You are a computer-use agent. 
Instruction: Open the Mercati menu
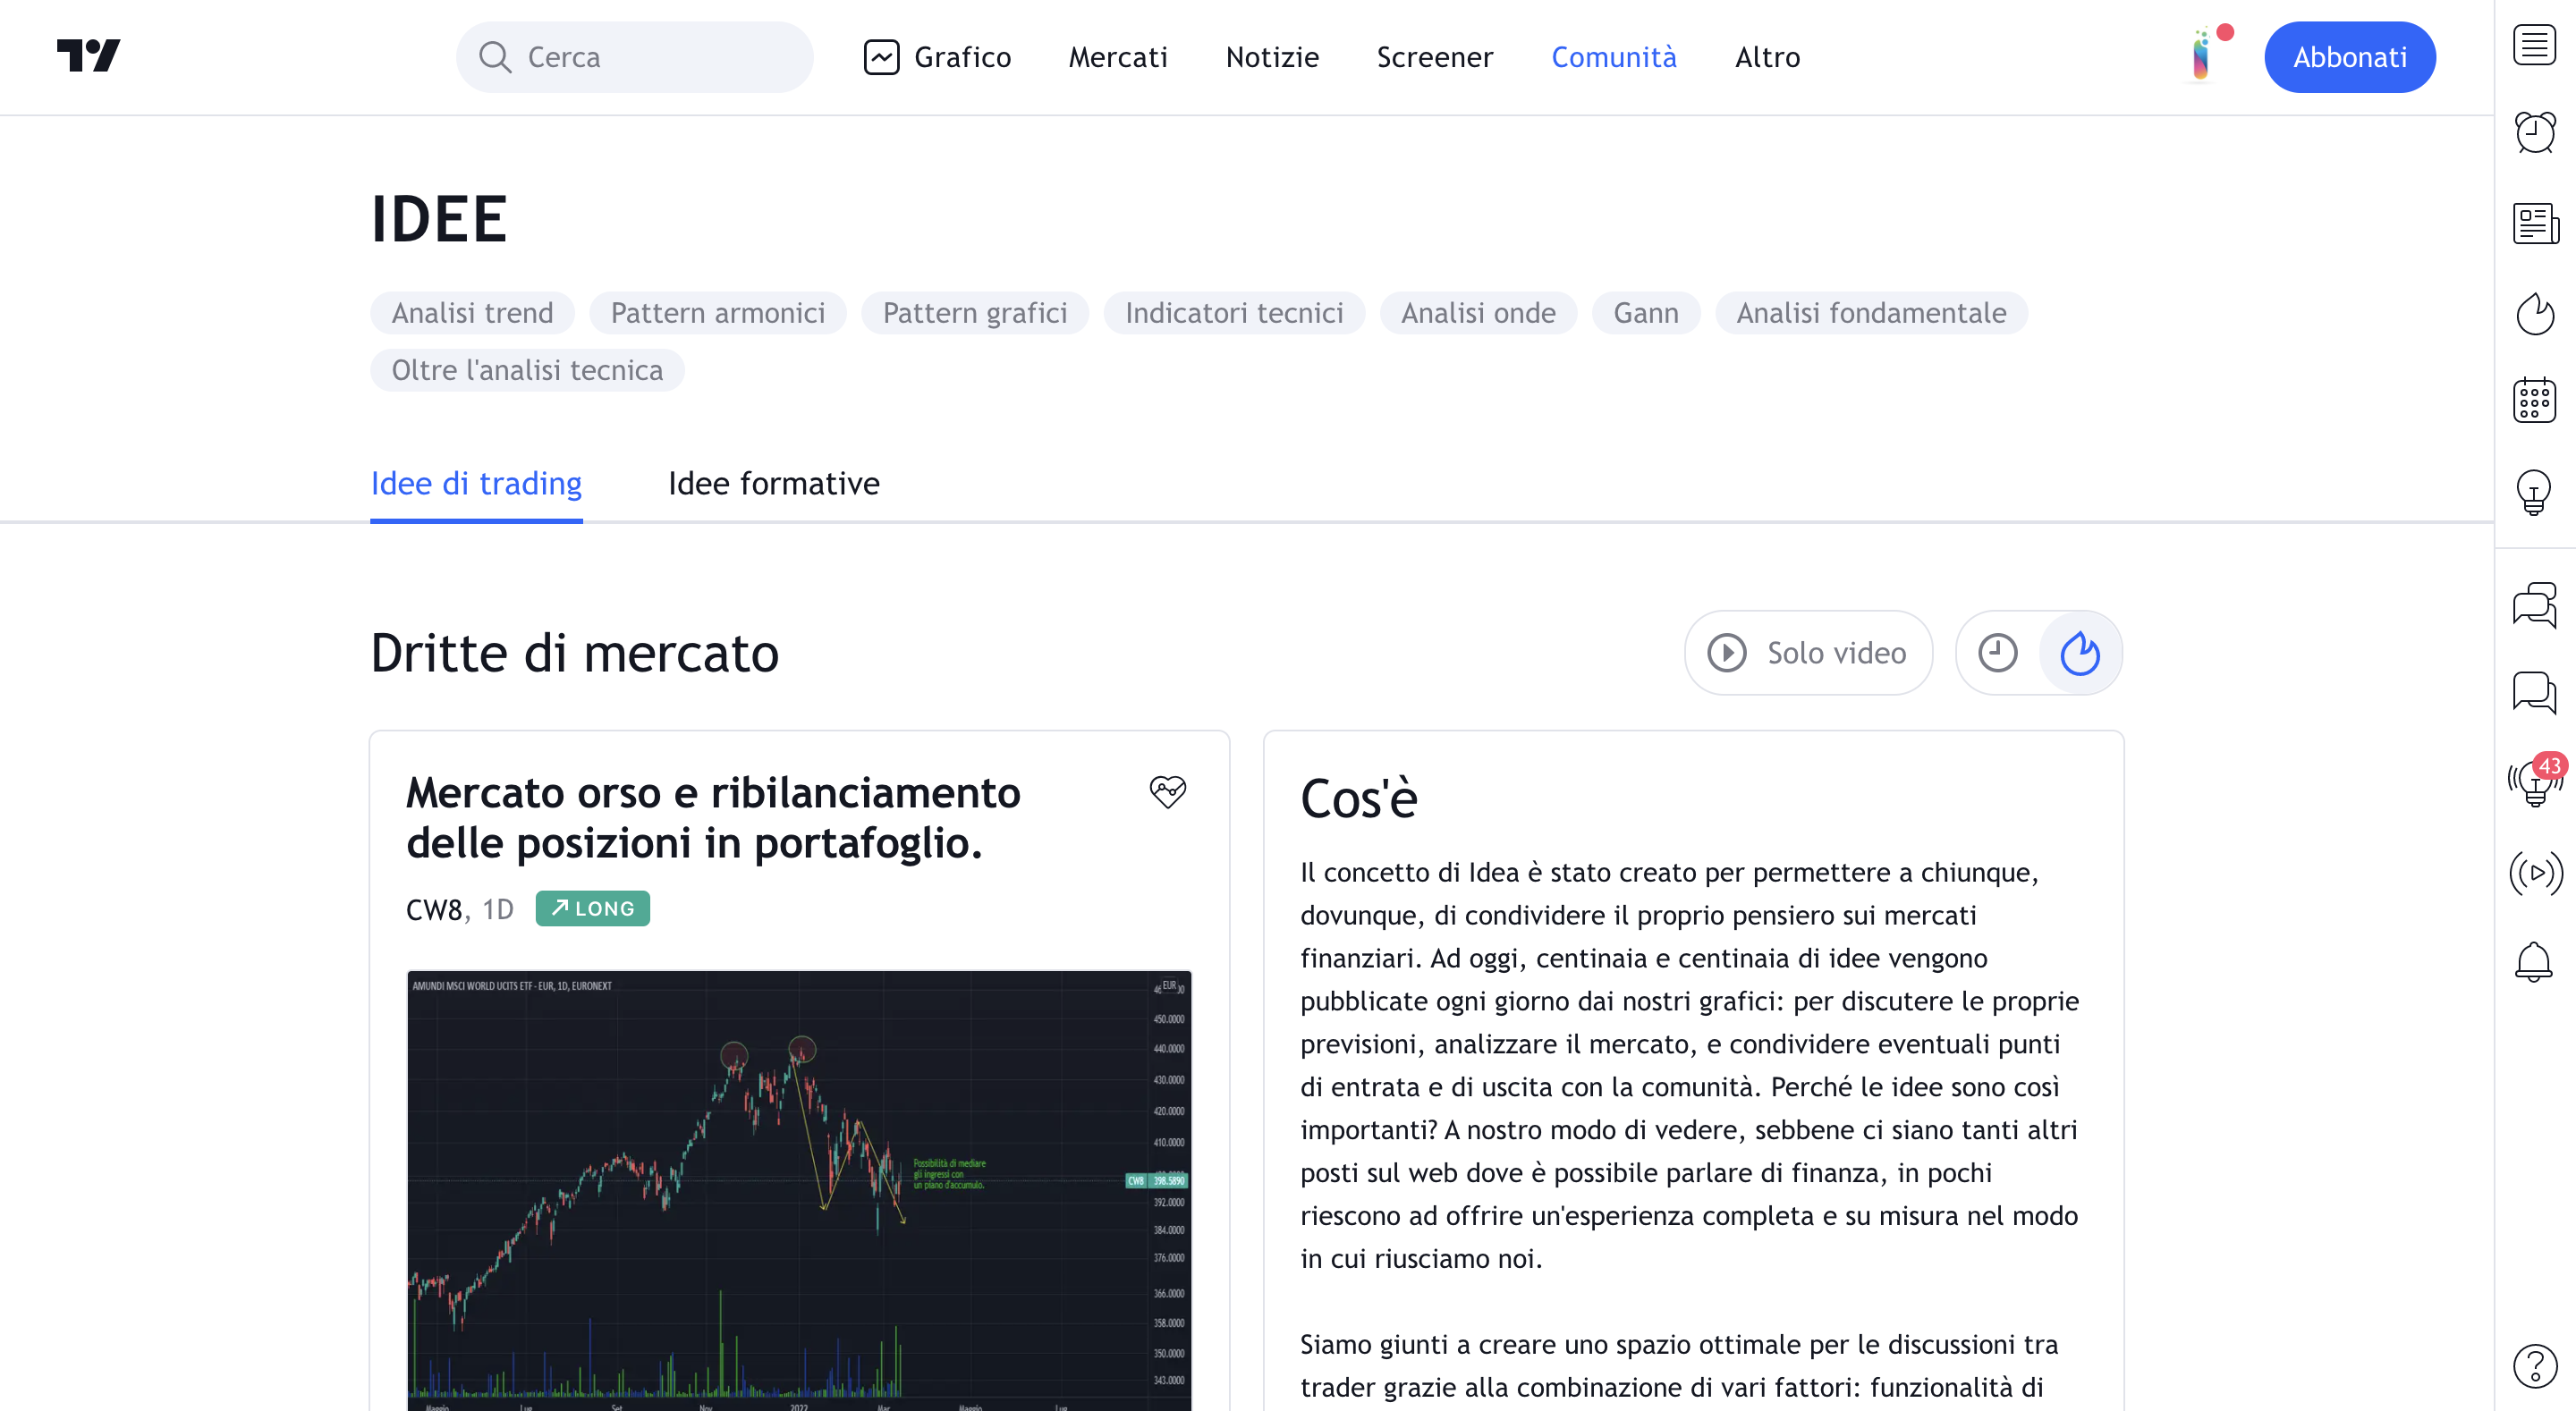tap(1118, 57)
